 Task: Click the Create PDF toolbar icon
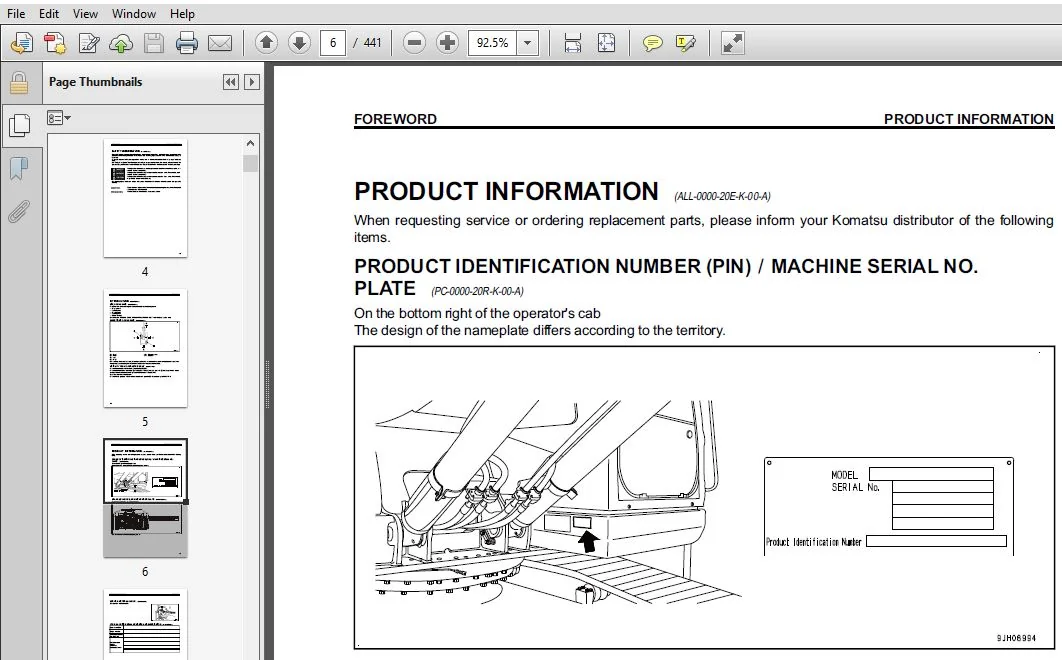click(x=55, y=43)
